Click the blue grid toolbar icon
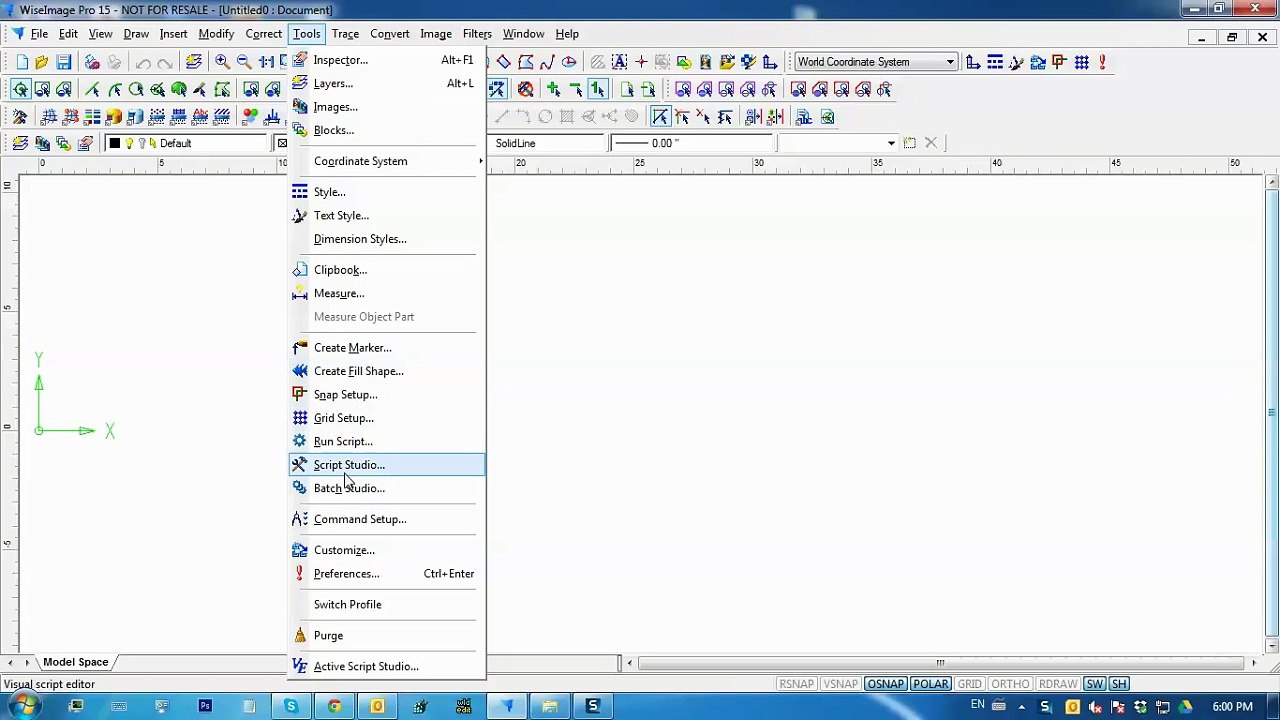Screen dimensions: 1280x720 point(1081,62)
